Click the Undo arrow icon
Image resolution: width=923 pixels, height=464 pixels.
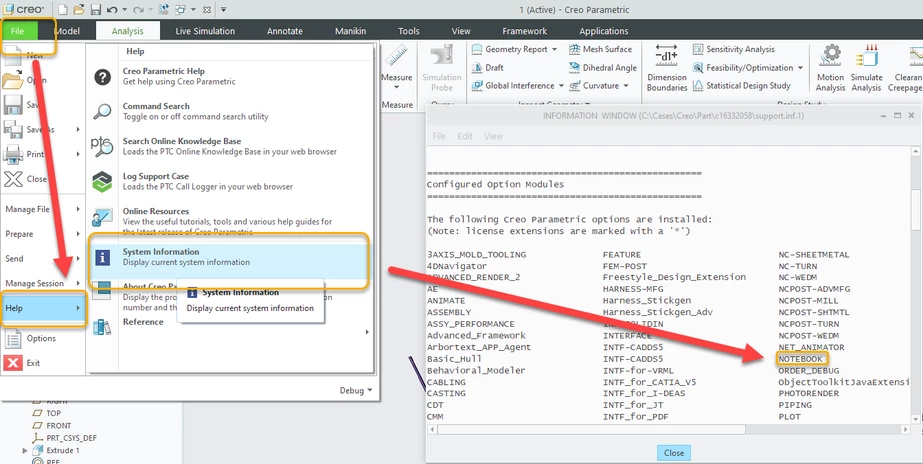coord(111,9)
